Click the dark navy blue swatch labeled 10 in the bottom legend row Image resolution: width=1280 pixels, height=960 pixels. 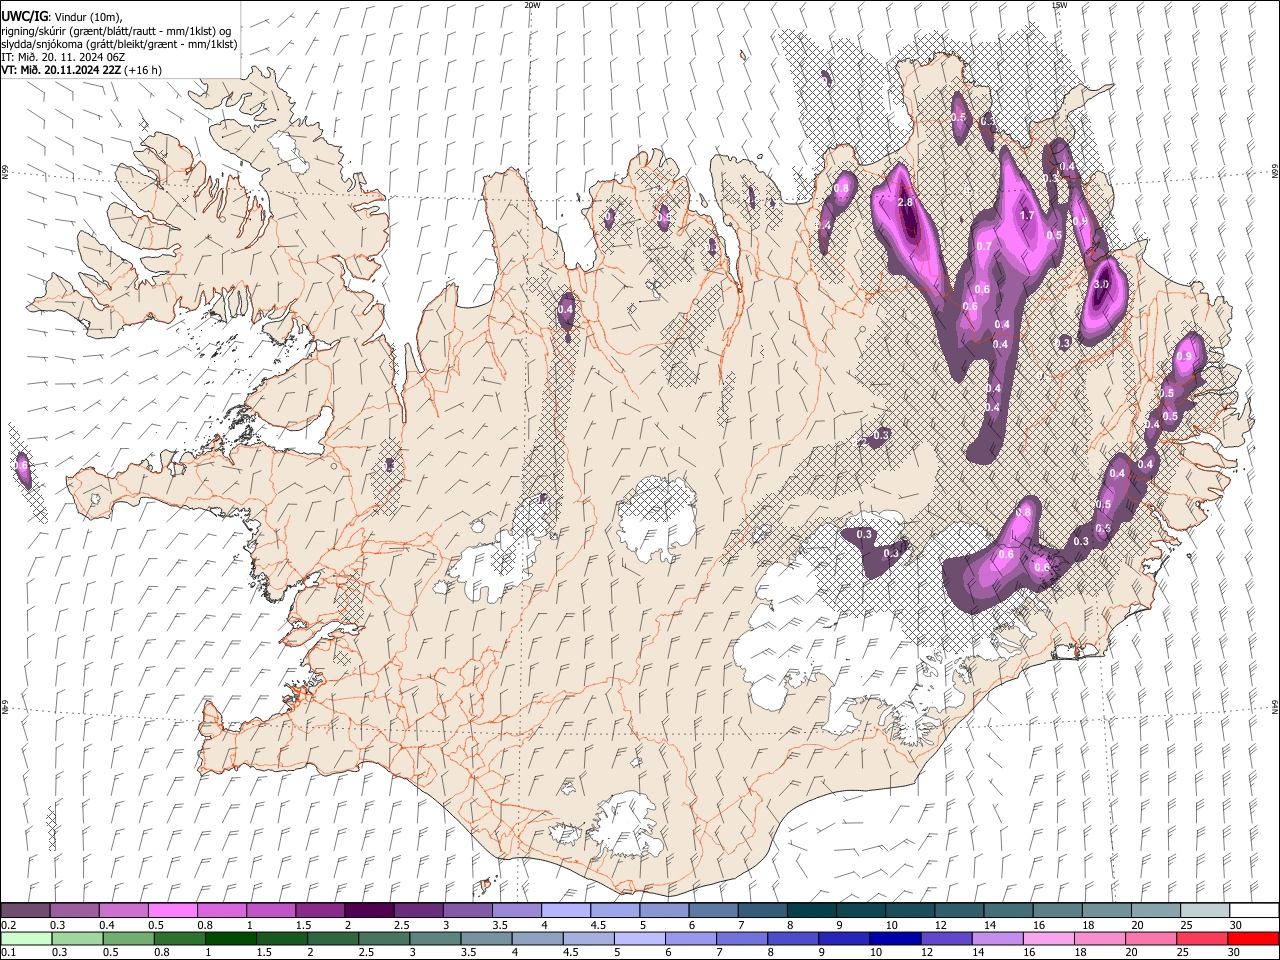(895, 938)
